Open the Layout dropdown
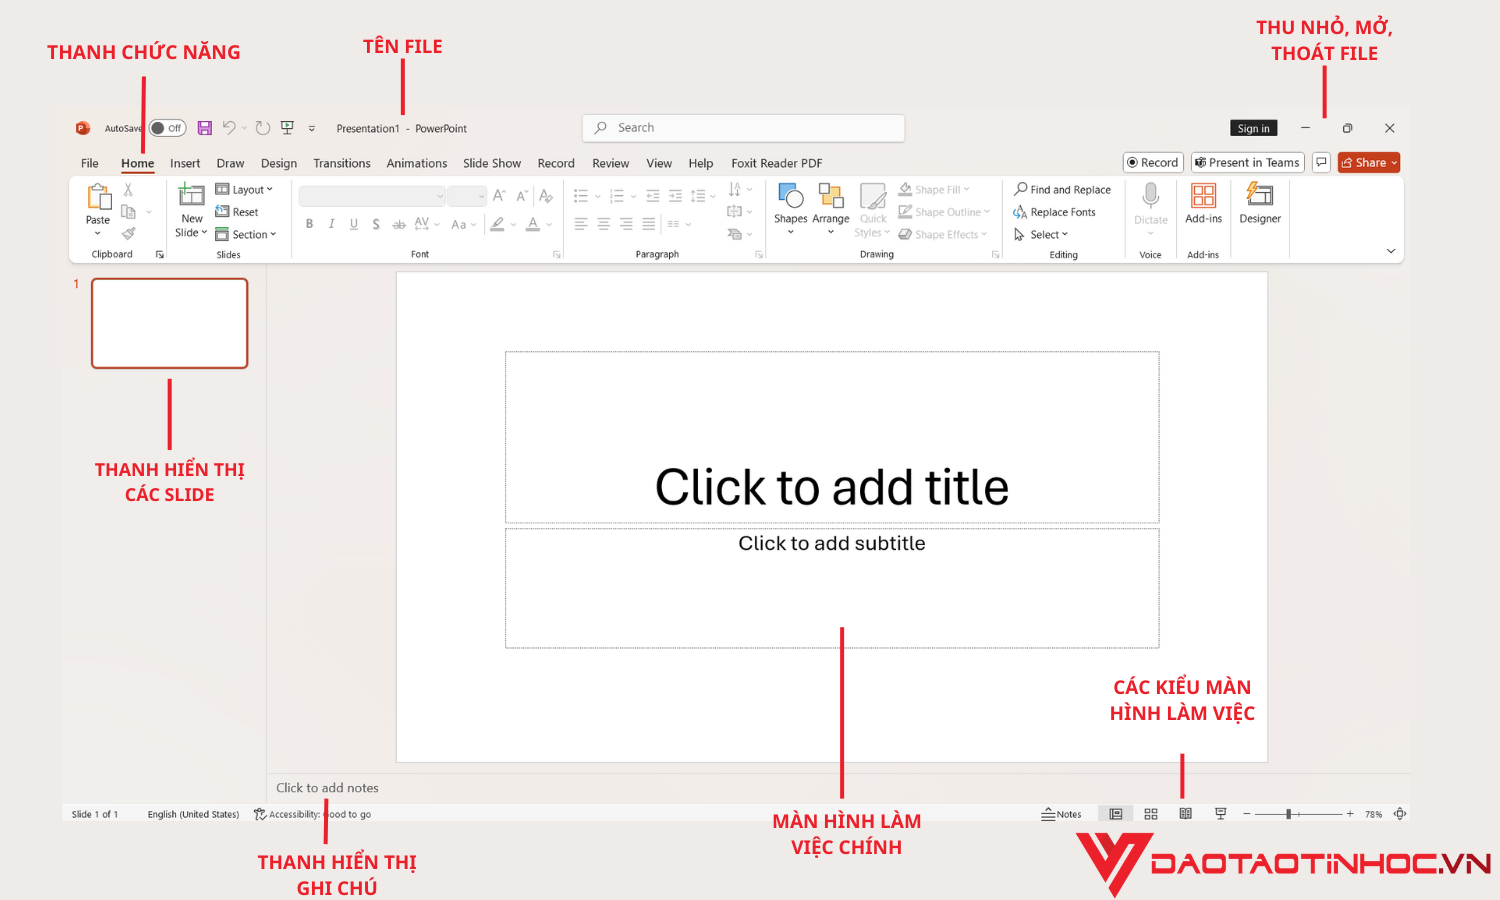 click(x=246, y=189)
